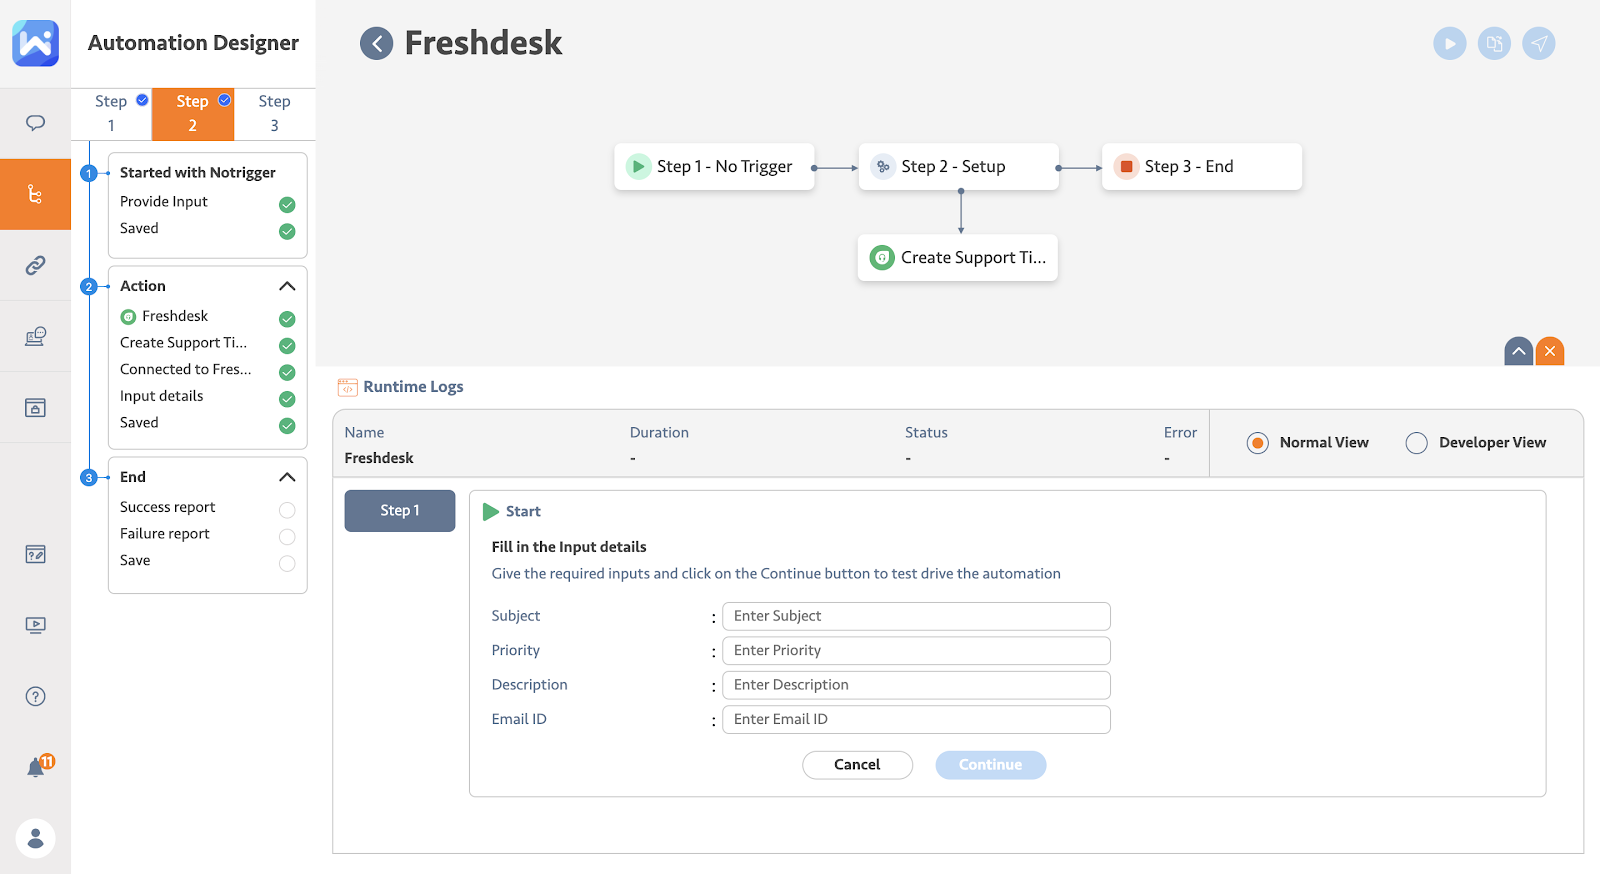Go back using arrow beside Freshdesk

pyautogui.click(x=376, y=43)
